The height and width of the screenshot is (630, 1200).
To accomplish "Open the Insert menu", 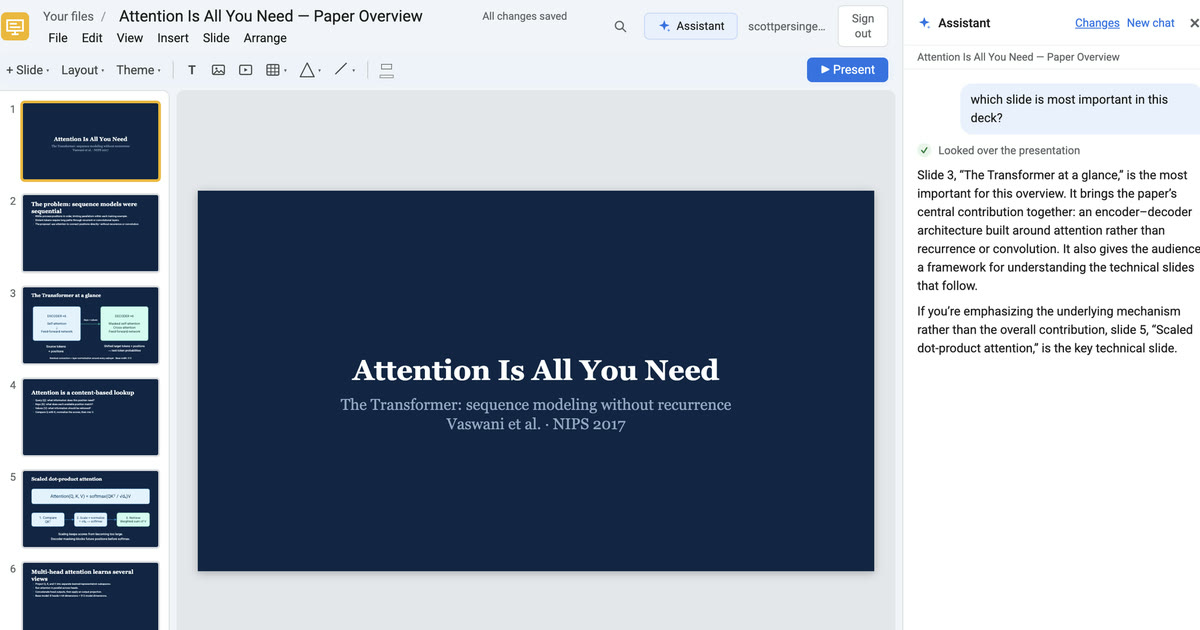I will coord(173,38).
